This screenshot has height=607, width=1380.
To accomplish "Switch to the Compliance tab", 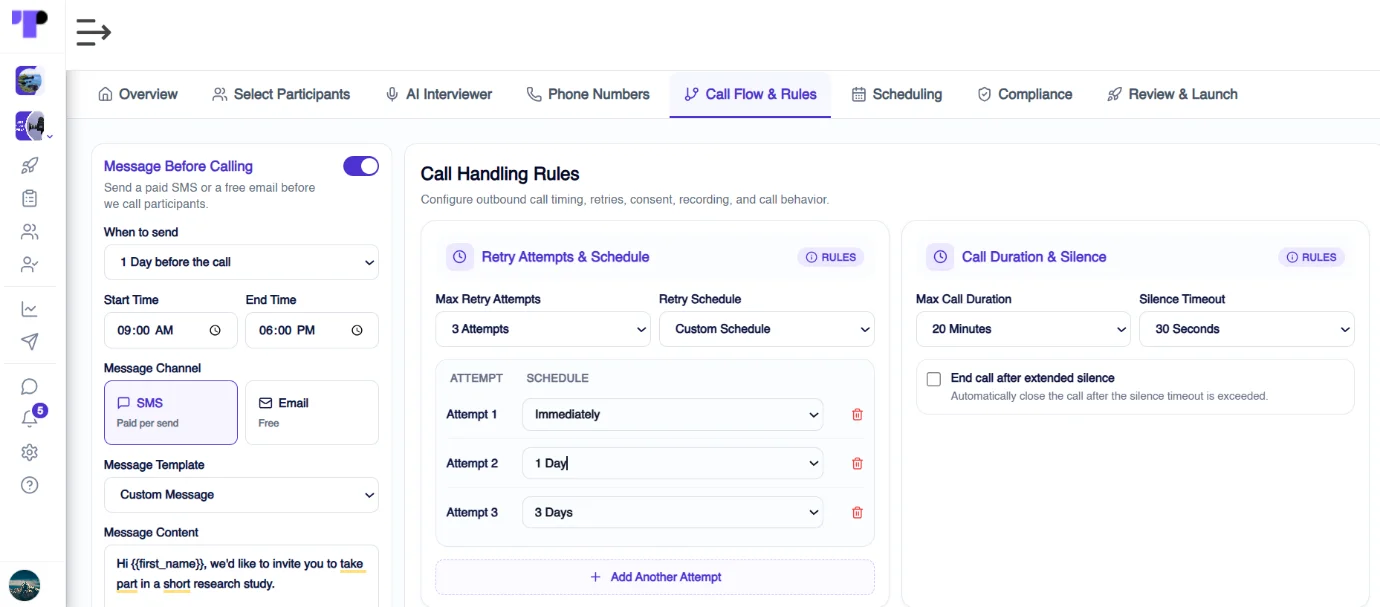I will 1024,94.
